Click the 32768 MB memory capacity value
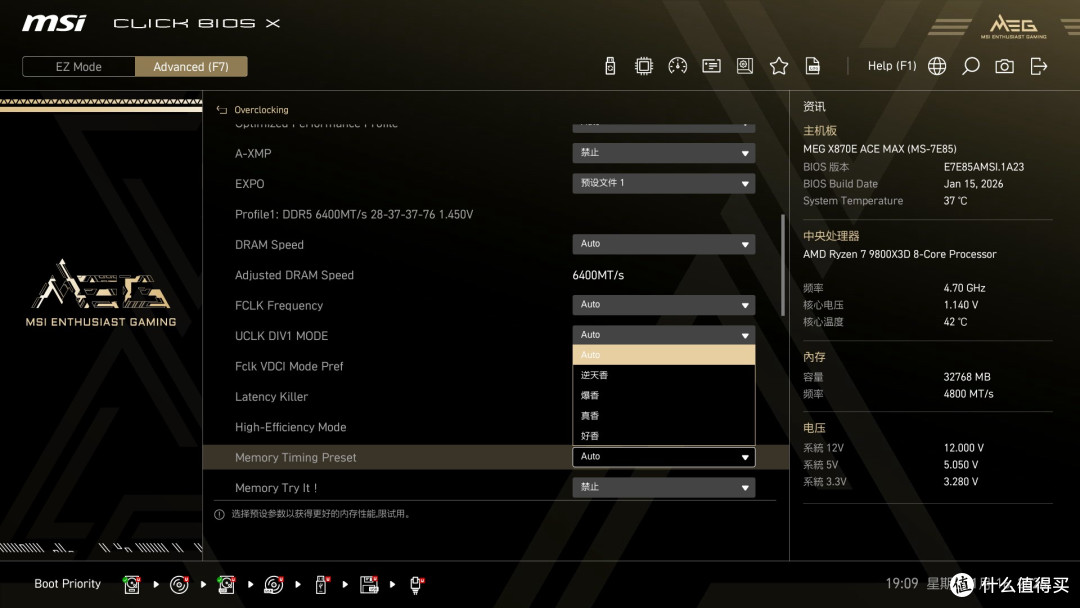 tap(967, 377)
